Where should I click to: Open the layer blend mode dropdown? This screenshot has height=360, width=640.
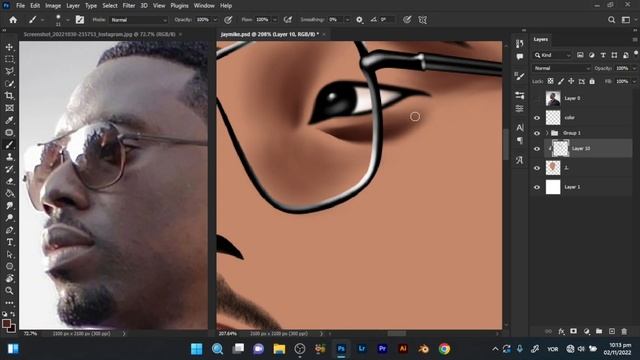(561, 68)
